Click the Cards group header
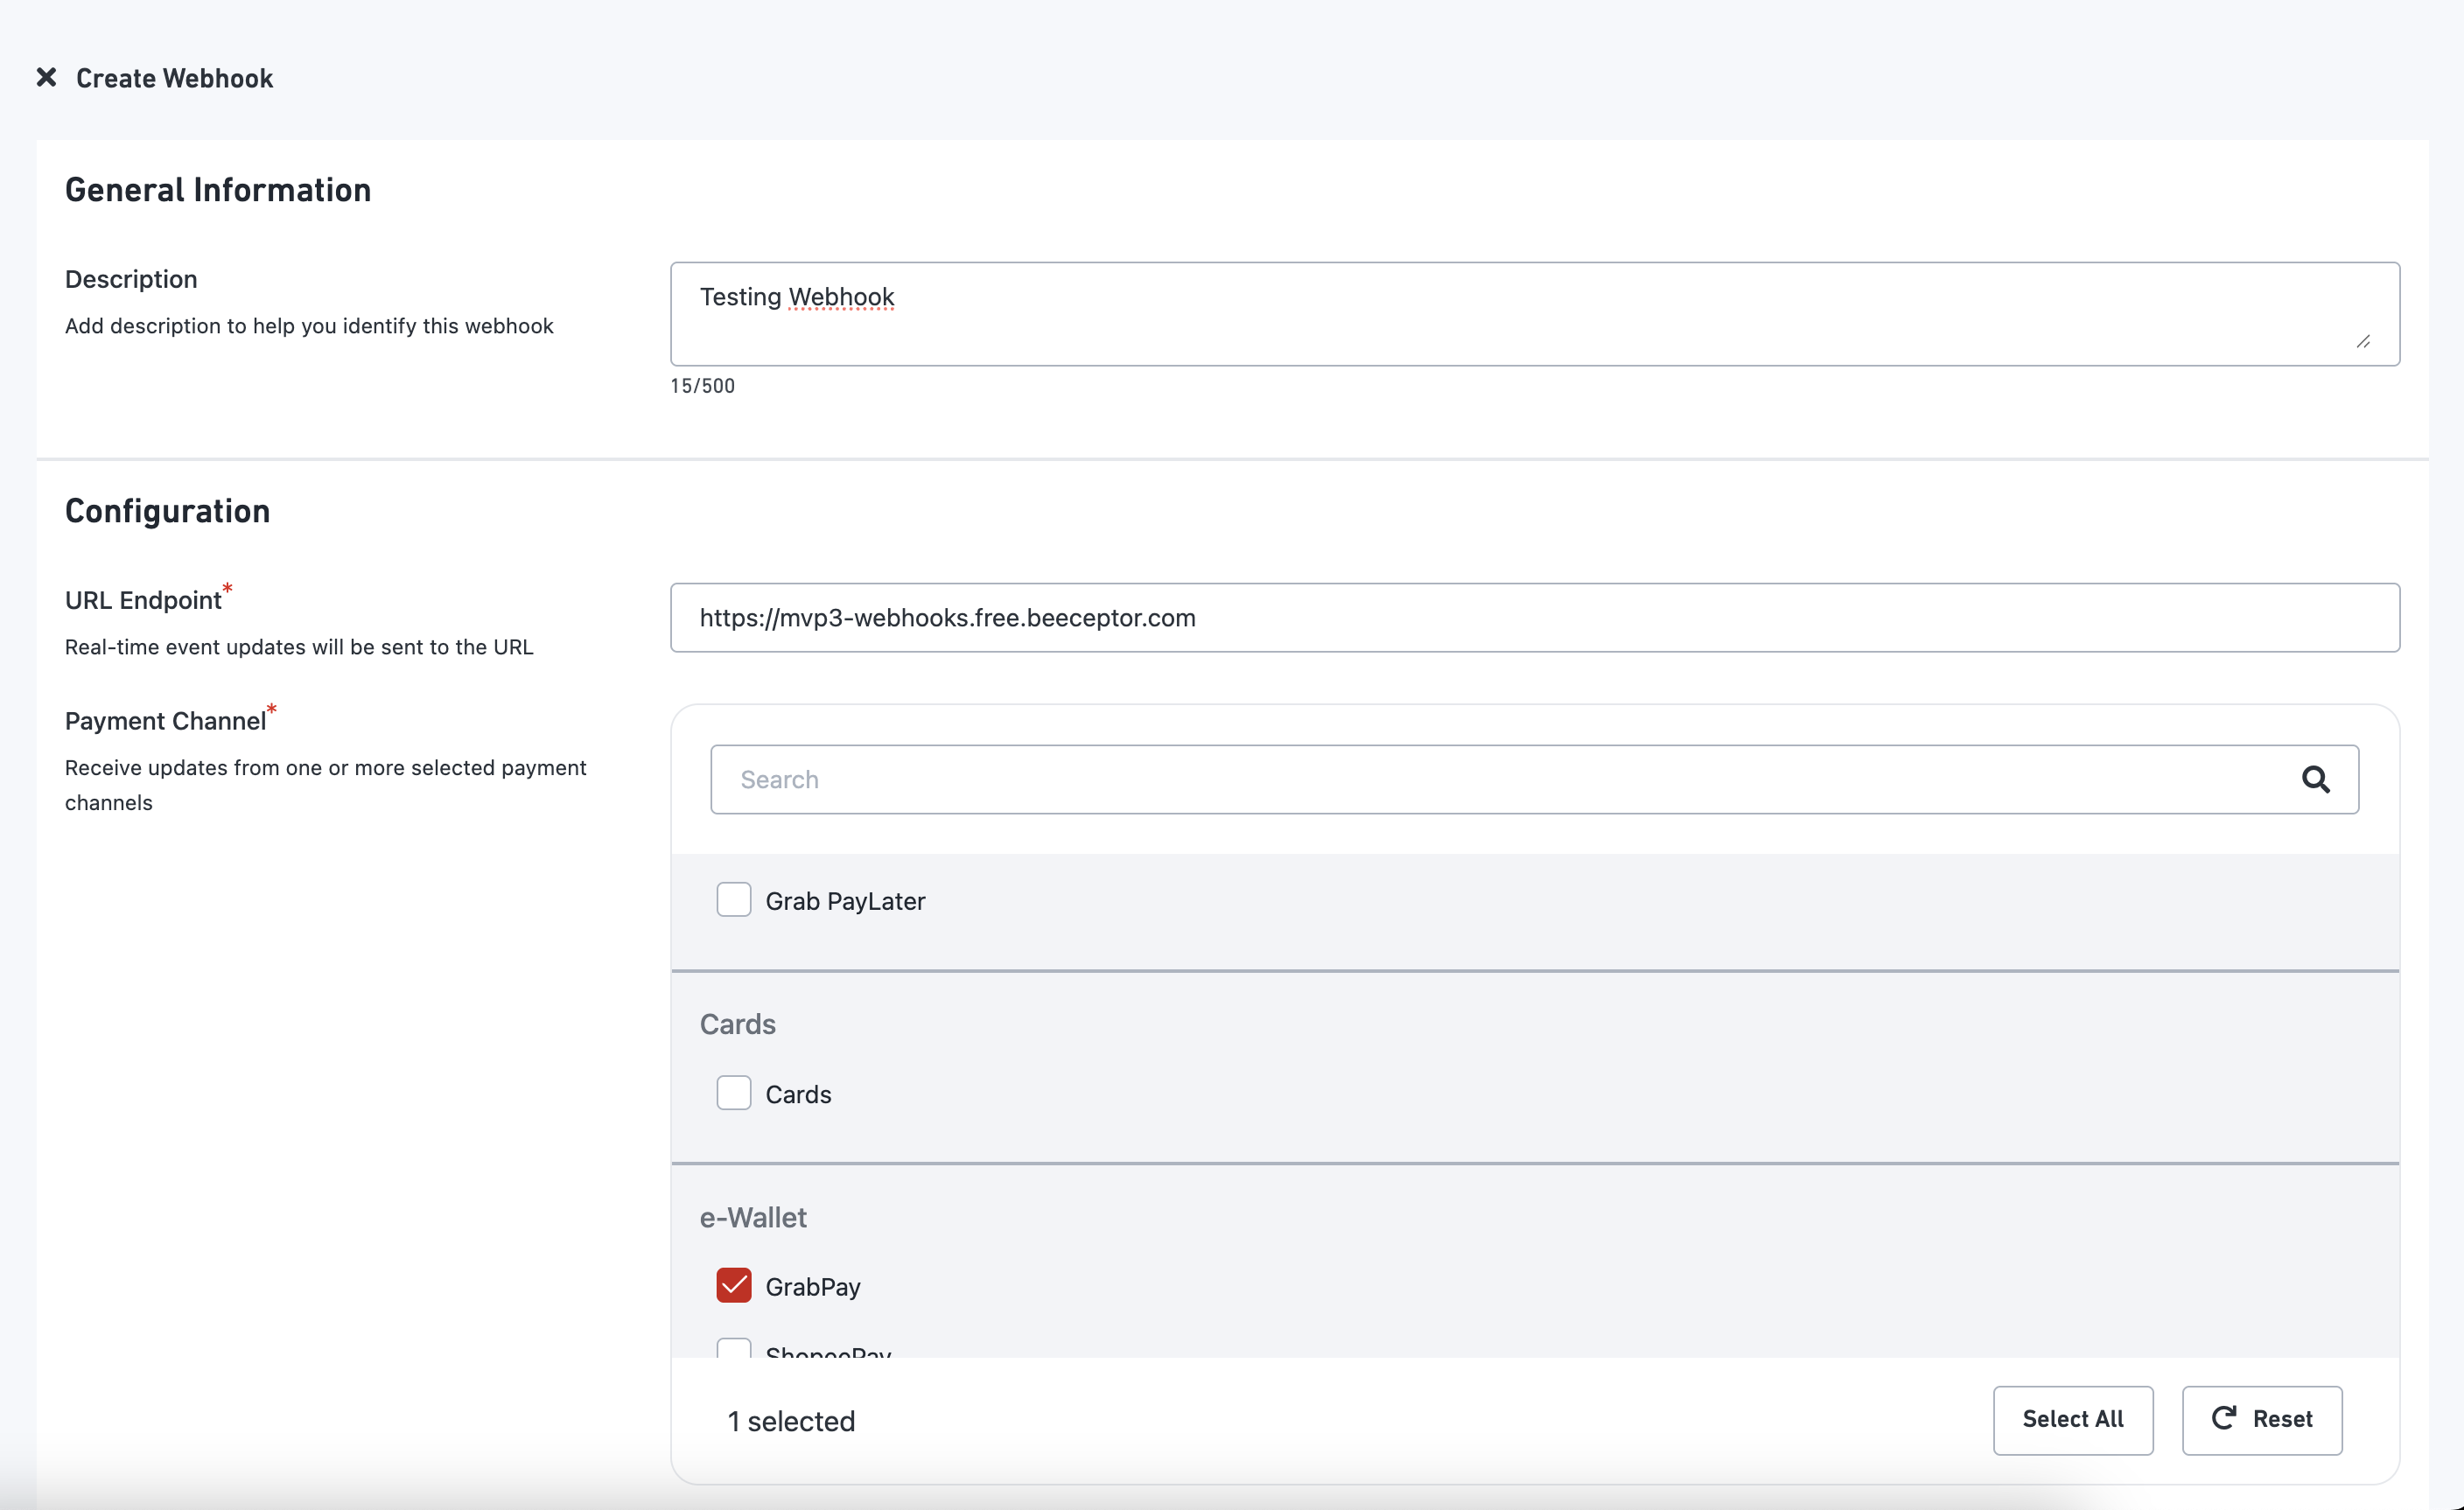This screenshot has height=1510, width=2464. pyautogui.click(x=737, y=1024)
